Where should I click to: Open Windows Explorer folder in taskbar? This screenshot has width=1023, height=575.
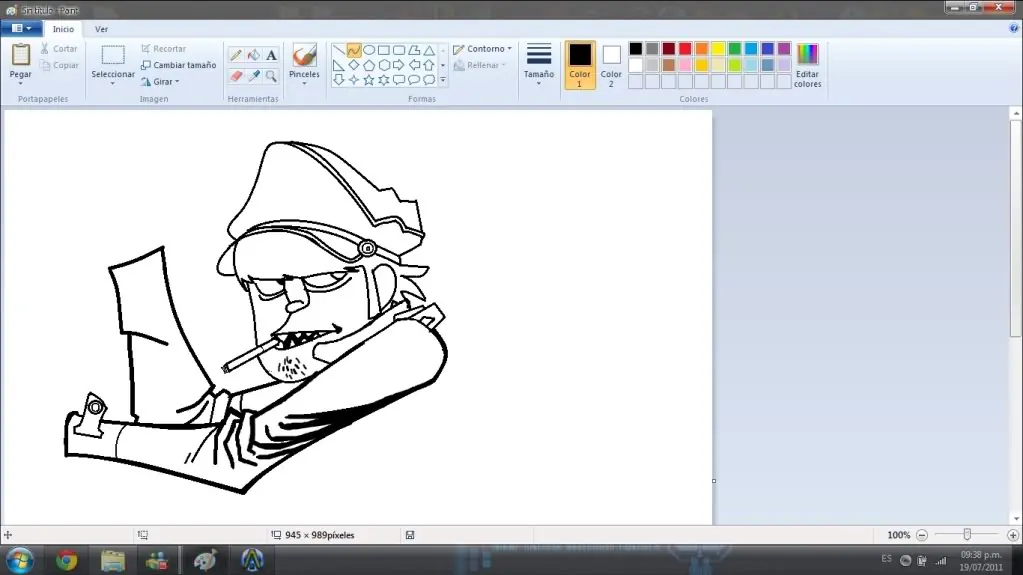(x=113, y=561)
